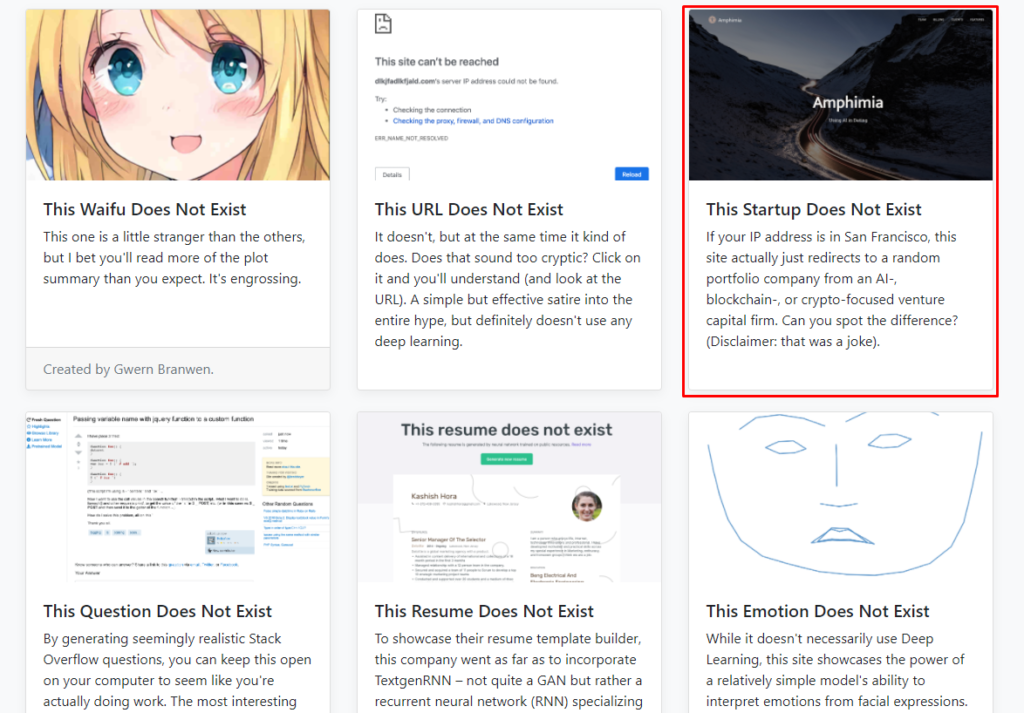Open the anime waifu face thumbnail
Screen dimensions: 1024x713
coord(178,95)
